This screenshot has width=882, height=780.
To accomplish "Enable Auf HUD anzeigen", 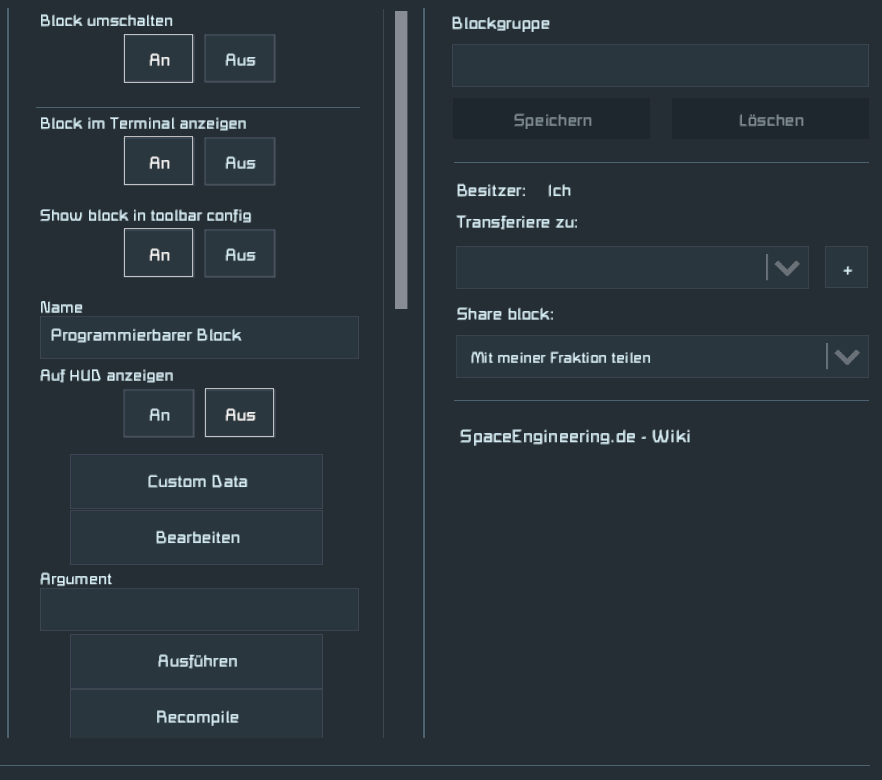I will pyautogui.click(x=158, y=413).
